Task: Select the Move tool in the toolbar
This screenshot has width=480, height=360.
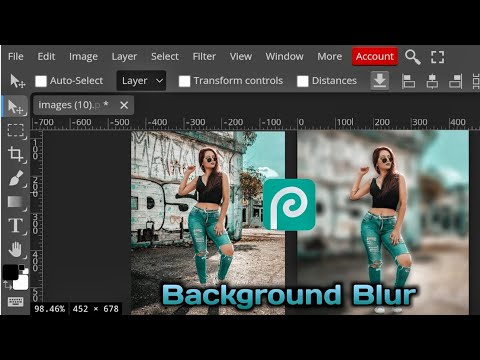Action: coord(15,107)
